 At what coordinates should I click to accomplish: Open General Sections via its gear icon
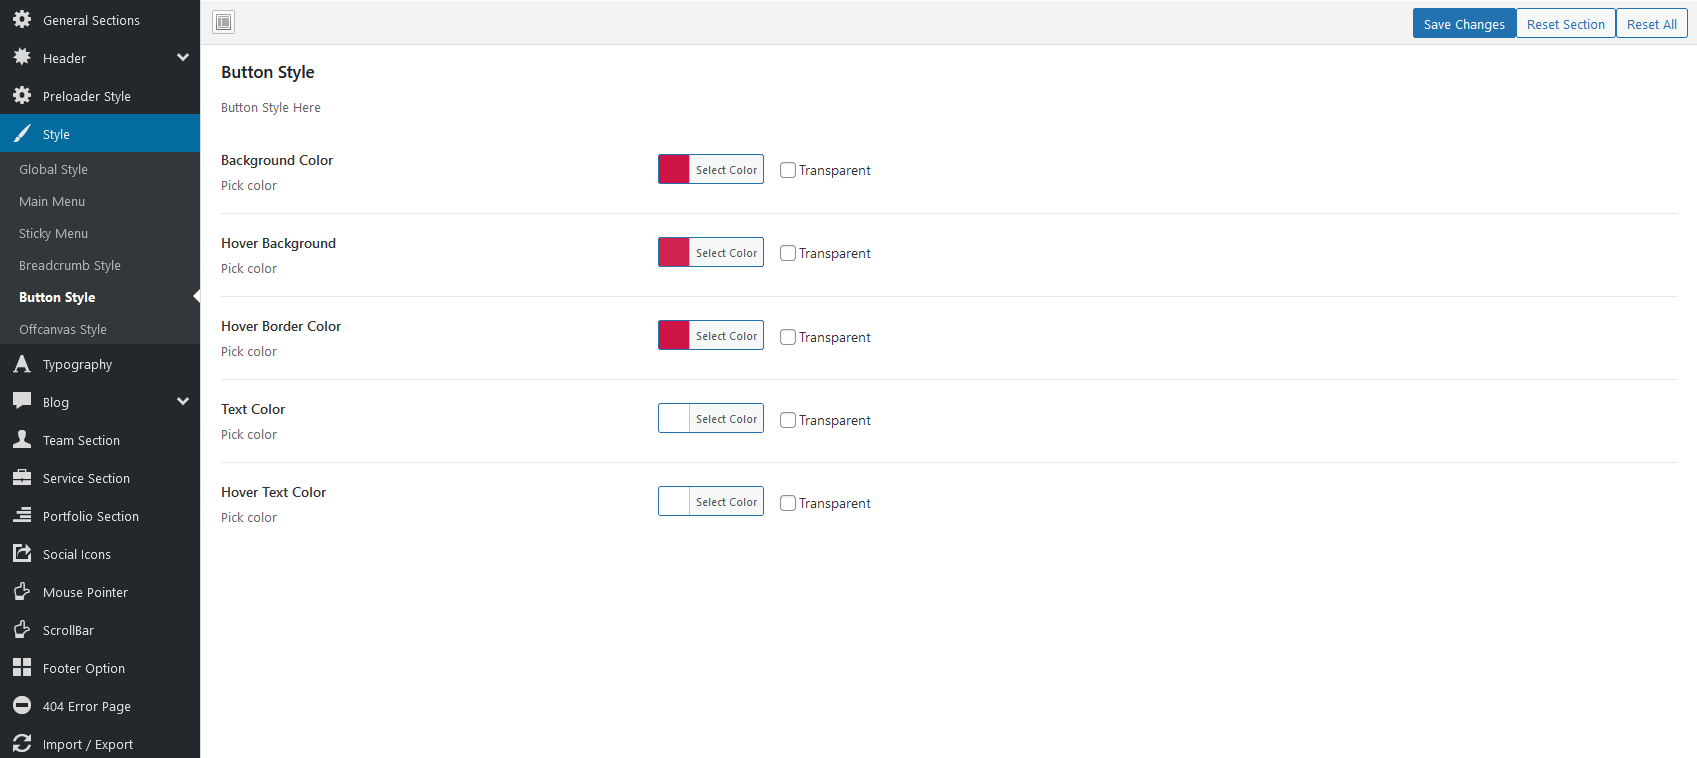click(x=22, y=19)
